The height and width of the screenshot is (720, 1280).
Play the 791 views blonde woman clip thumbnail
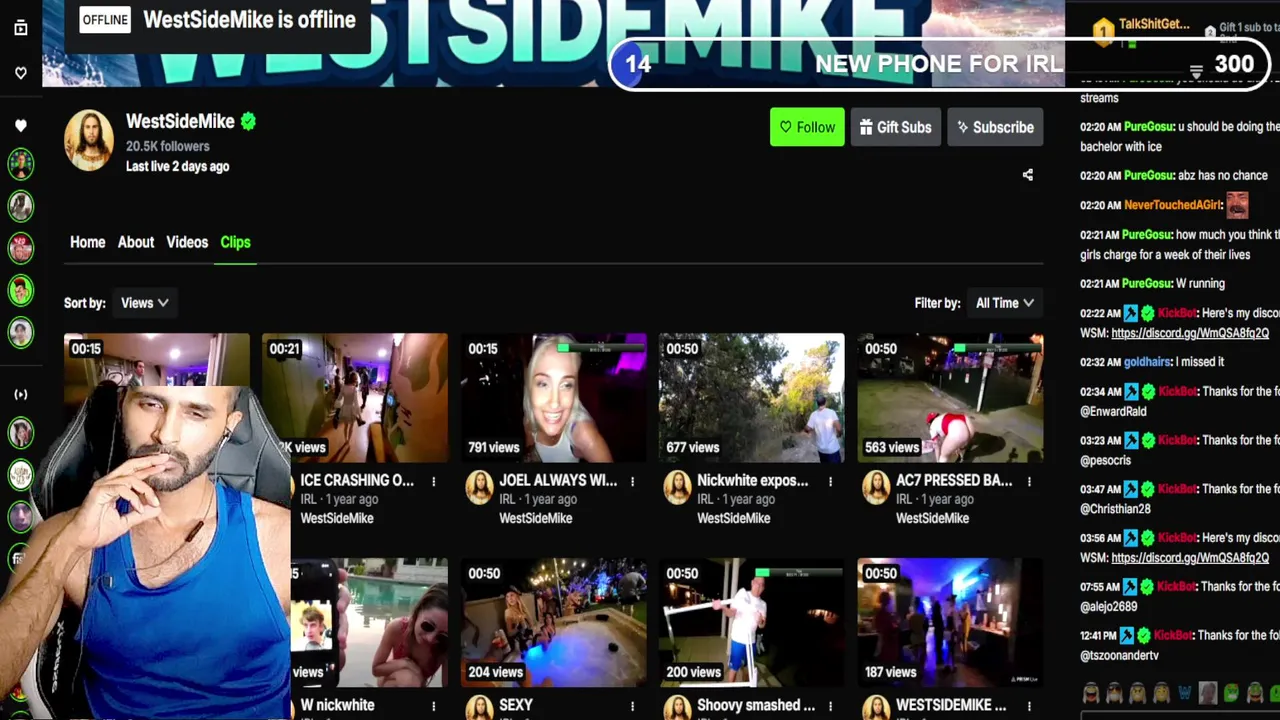click(553, 398)
